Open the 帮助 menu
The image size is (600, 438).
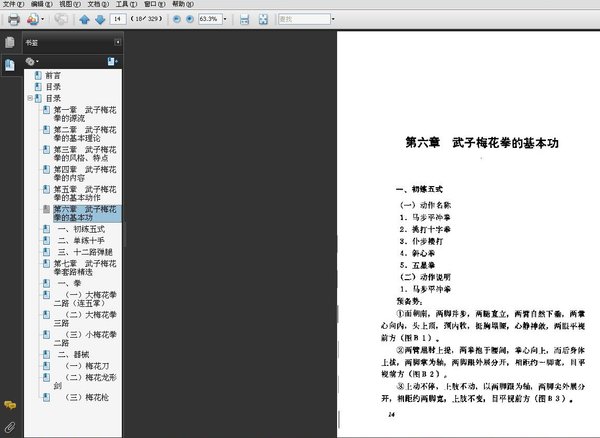pyautogui.click(x=183, y=4)
